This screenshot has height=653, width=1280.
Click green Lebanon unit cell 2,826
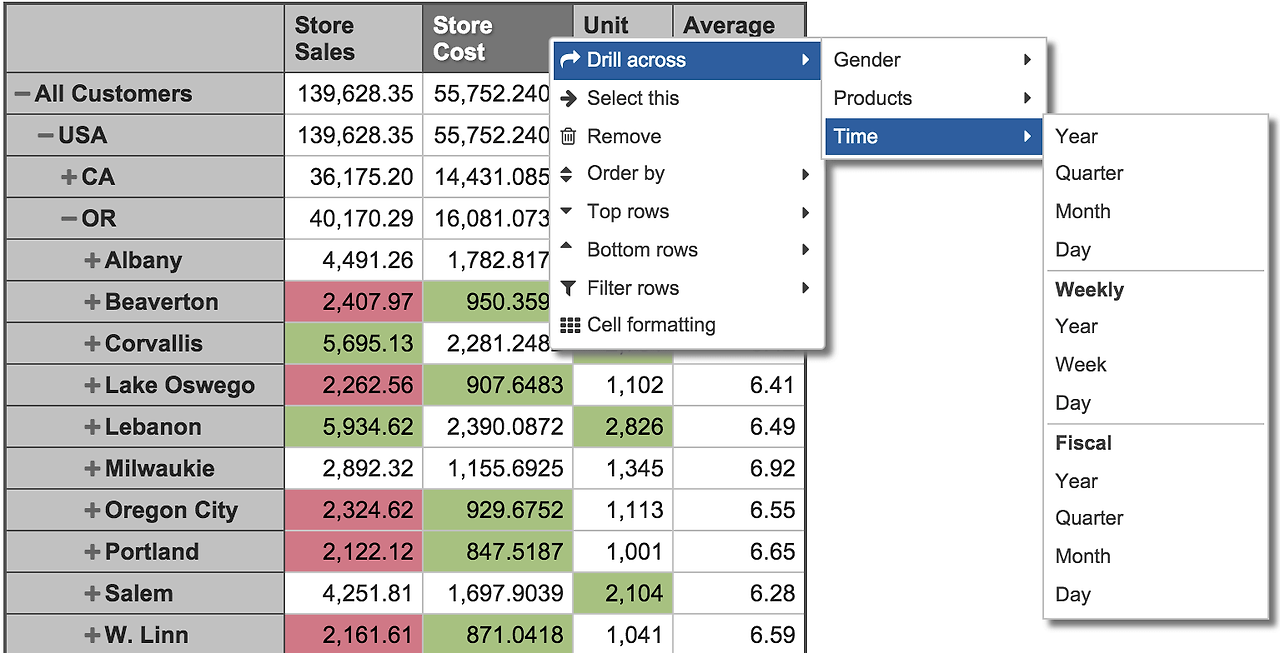click(x=623, y=427)
